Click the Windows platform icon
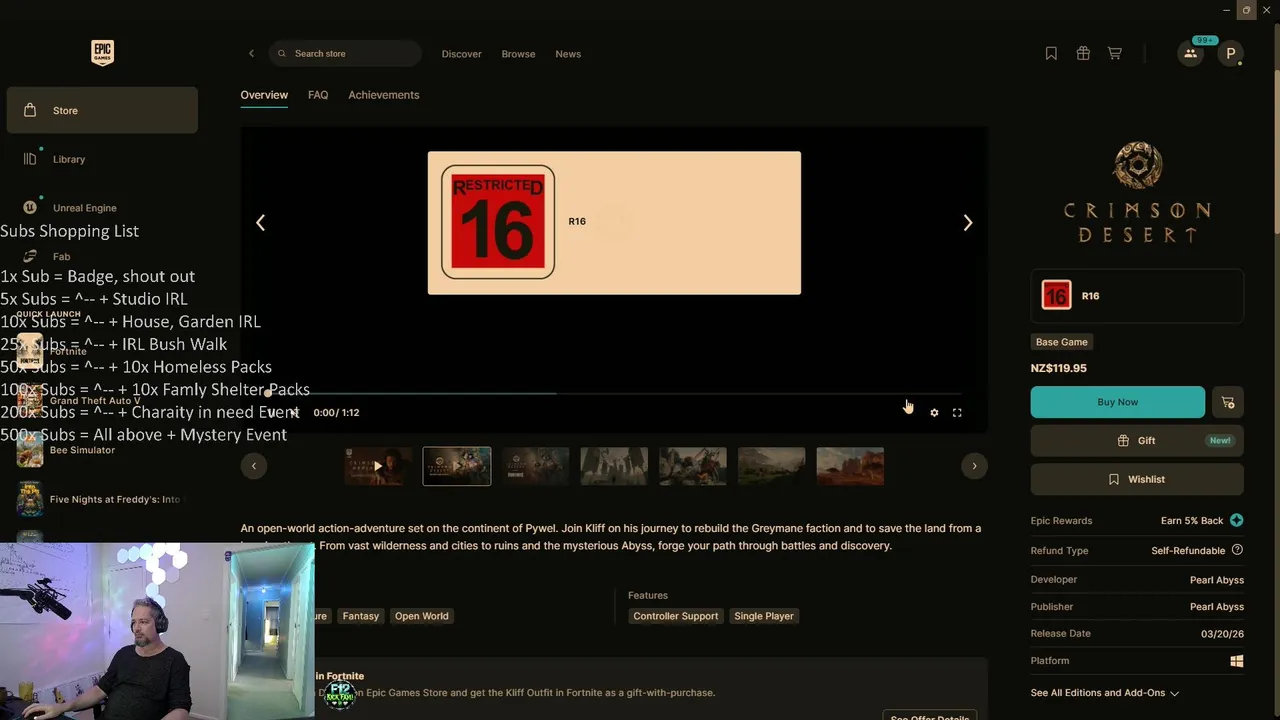 (x=1237, y=661)
